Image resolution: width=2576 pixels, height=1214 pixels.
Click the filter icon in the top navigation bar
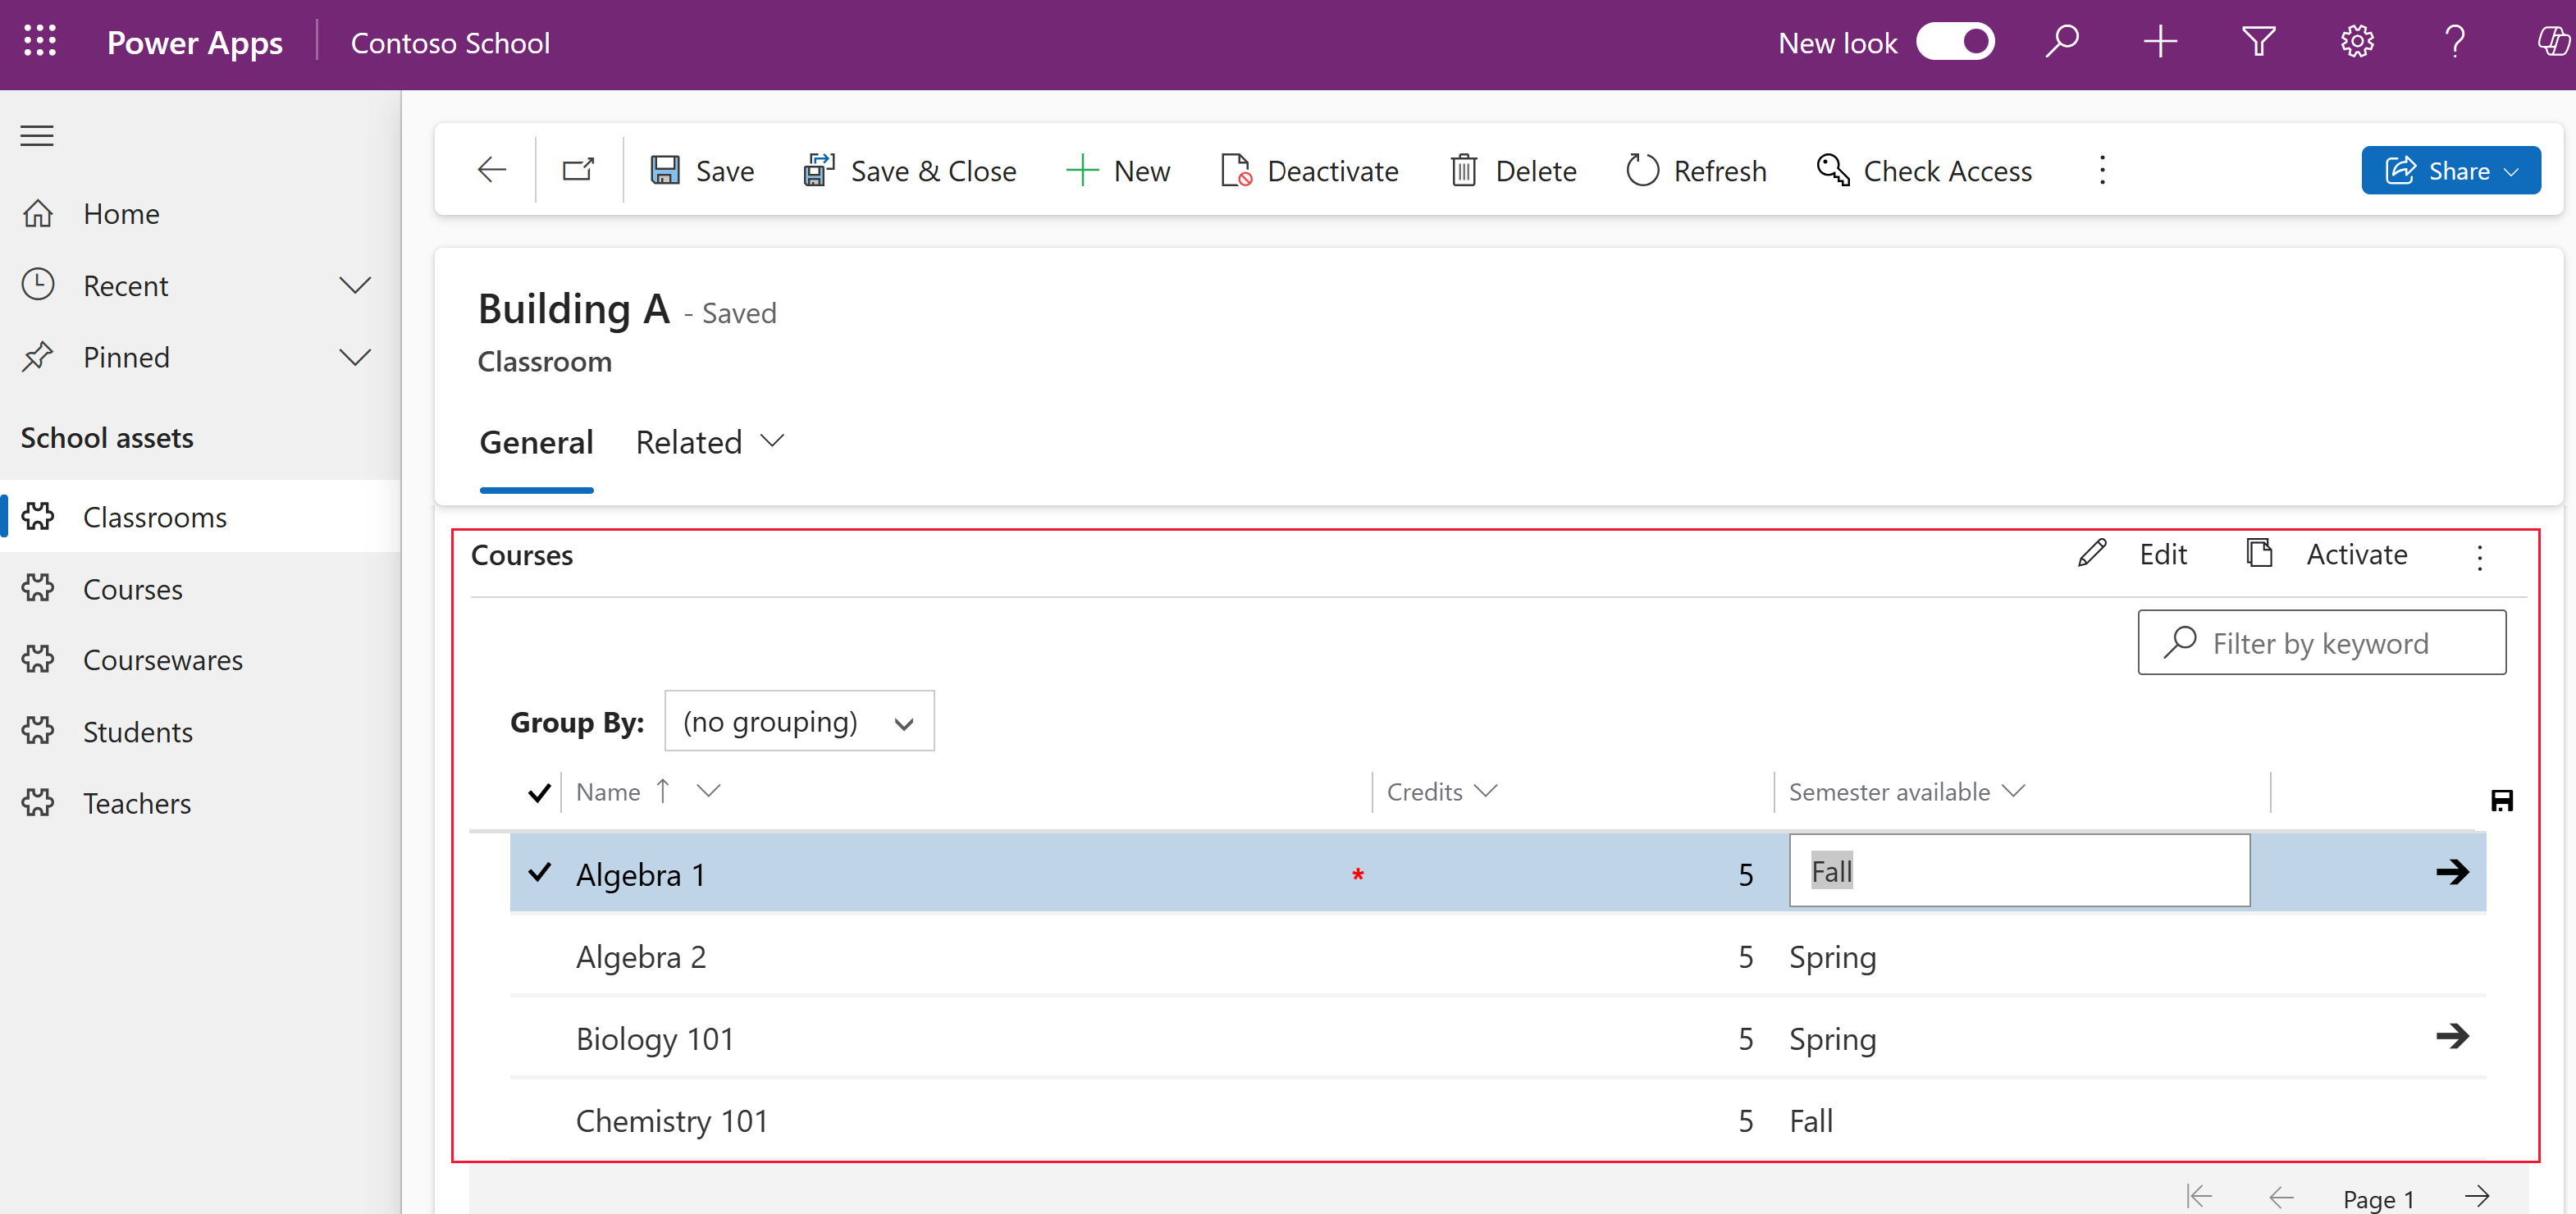pyautogui.click(x=2258, y=43)
